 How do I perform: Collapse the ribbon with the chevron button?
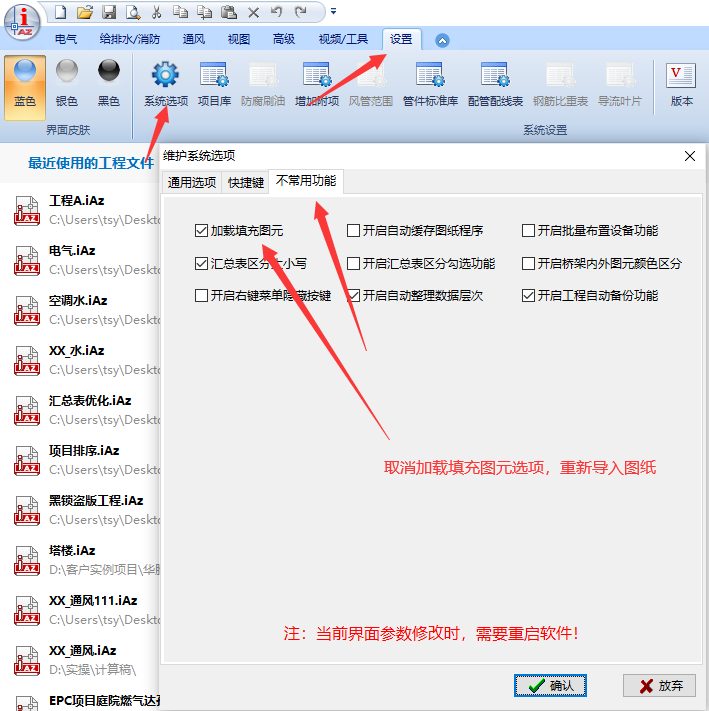click(x=442, y=40)
